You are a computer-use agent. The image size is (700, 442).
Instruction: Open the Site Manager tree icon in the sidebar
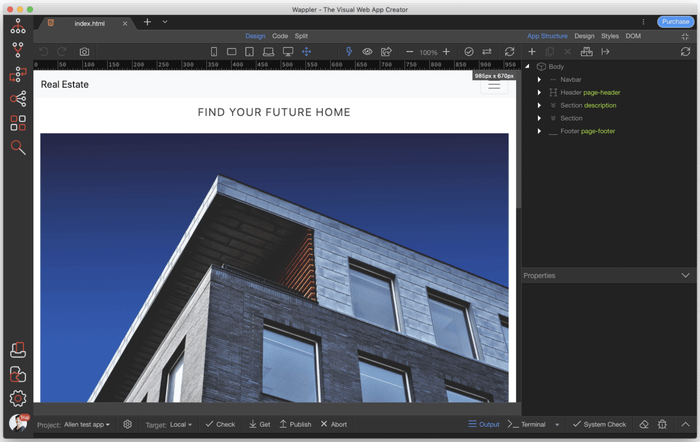[x=18, y=26]
